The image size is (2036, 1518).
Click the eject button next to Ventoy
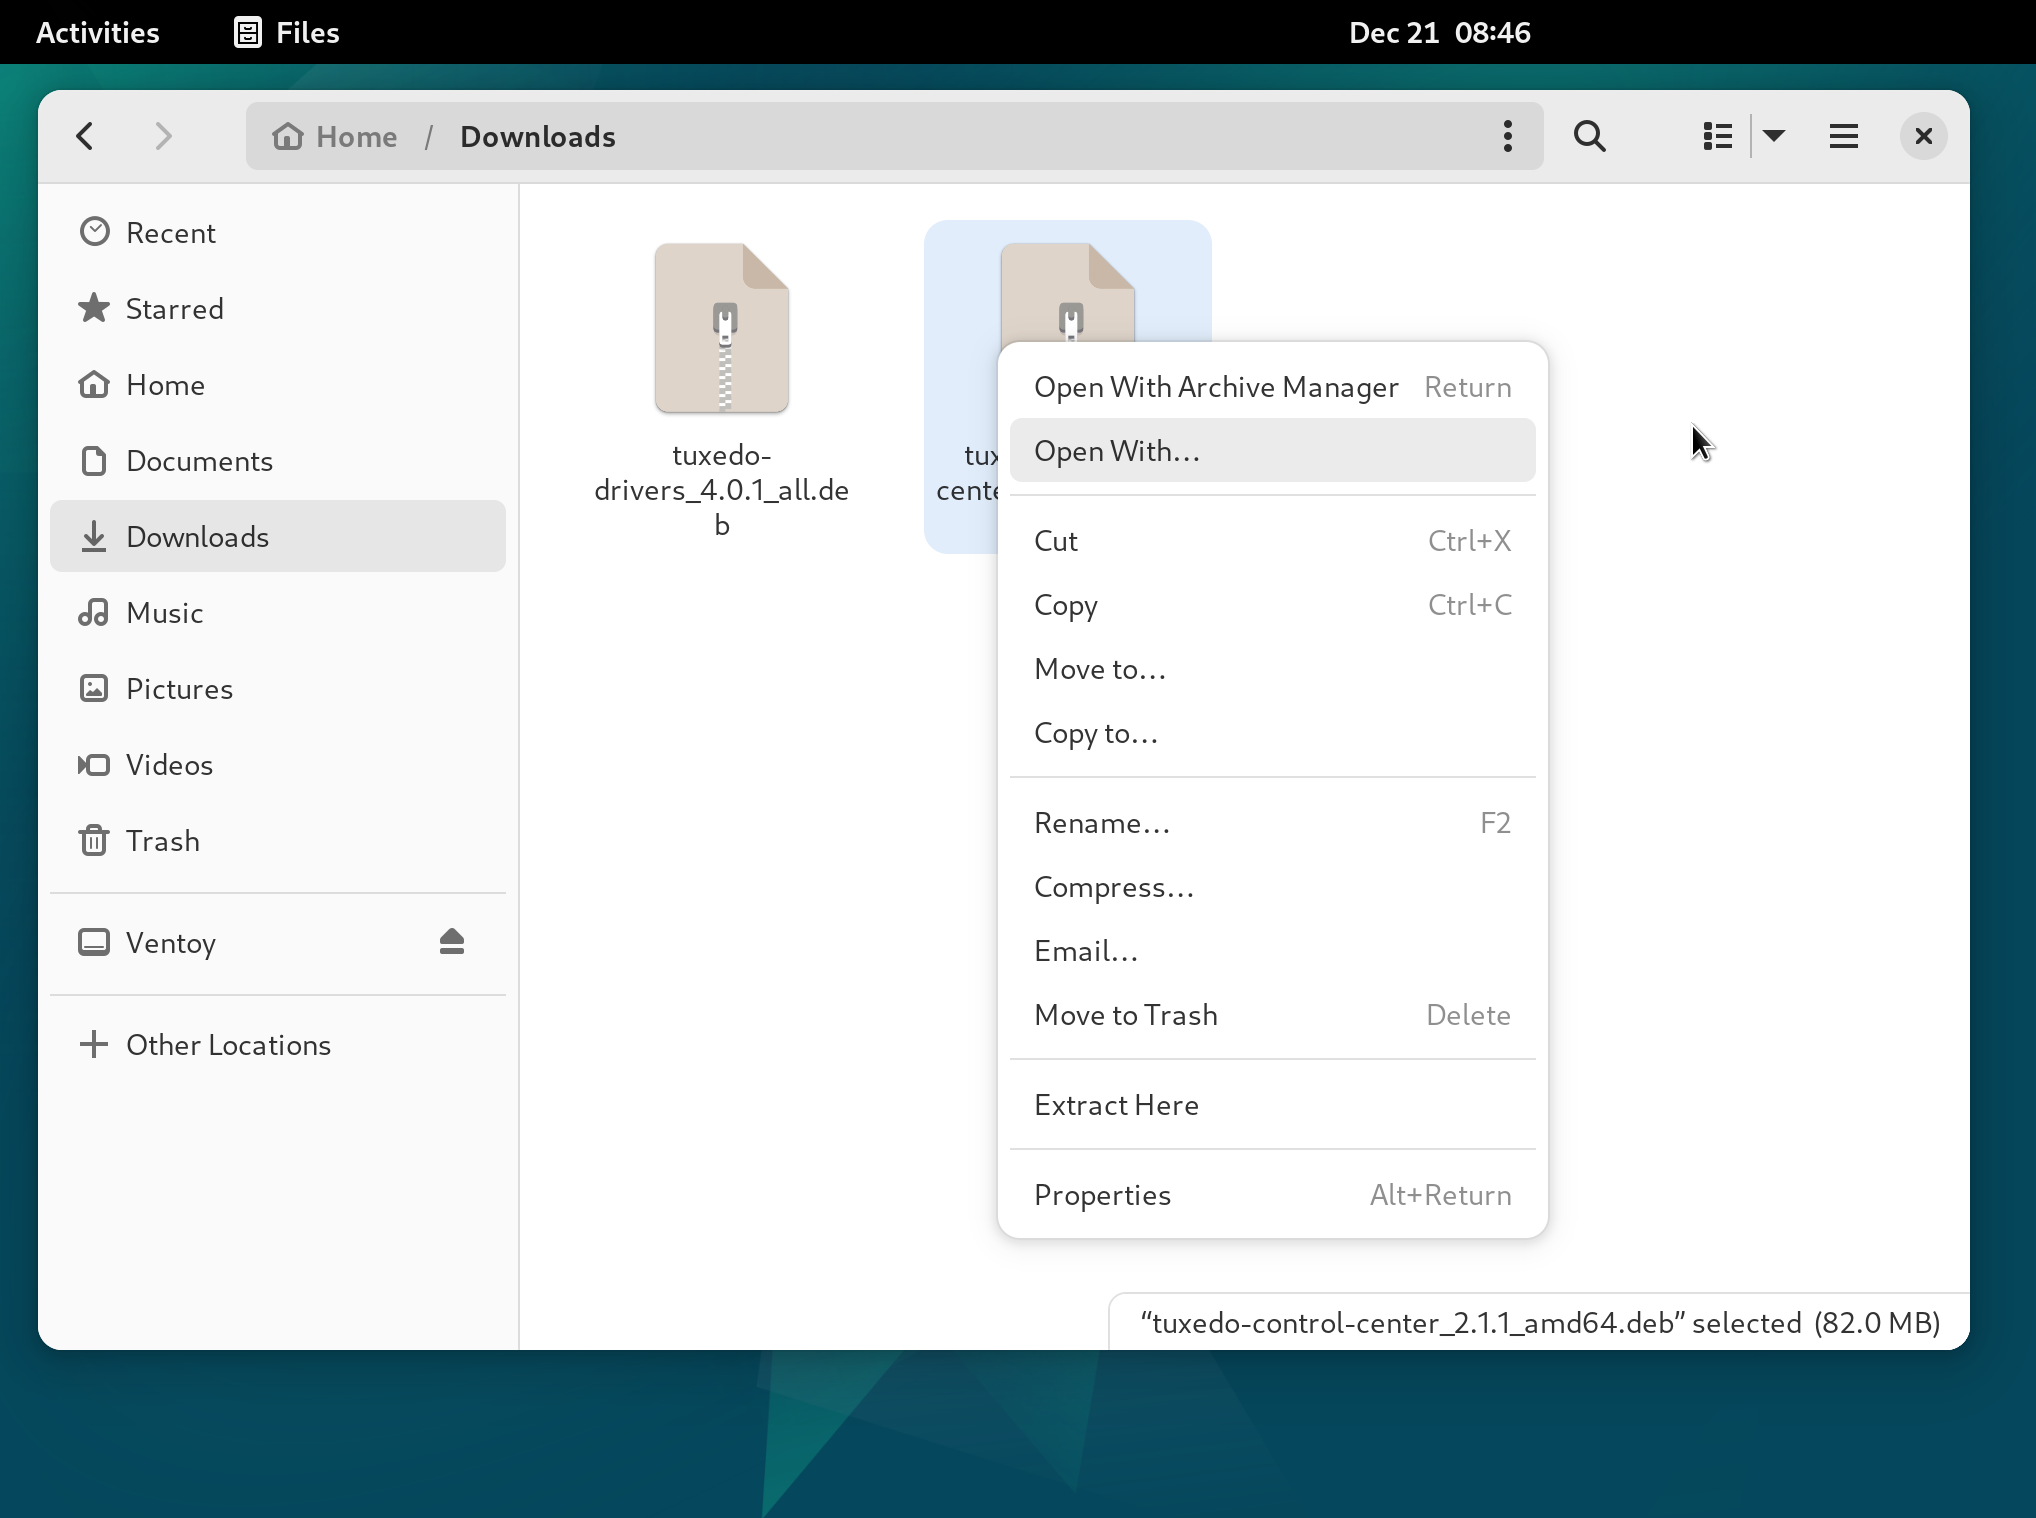453,942
